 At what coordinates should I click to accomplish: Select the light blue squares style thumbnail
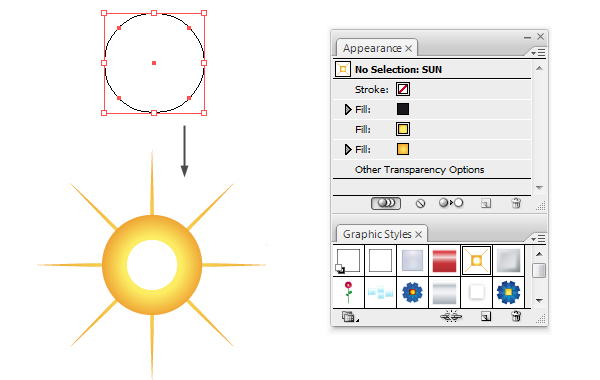point(380,292)
